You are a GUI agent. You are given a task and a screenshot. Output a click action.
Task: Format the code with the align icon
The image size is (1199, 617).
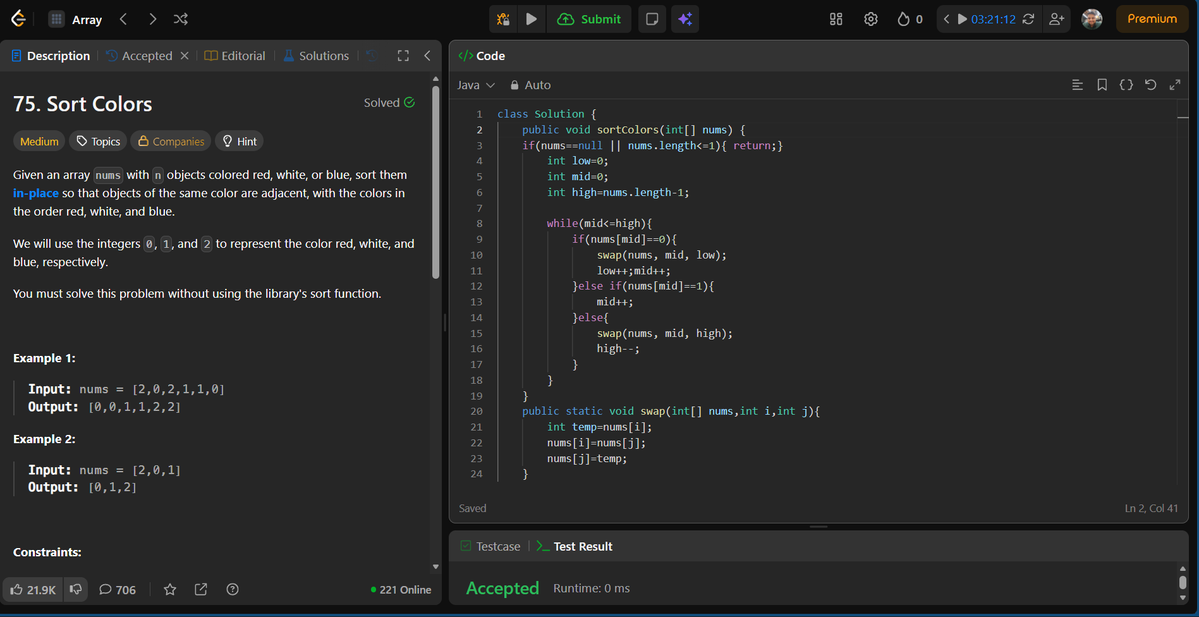click(x=1077, y=85)
